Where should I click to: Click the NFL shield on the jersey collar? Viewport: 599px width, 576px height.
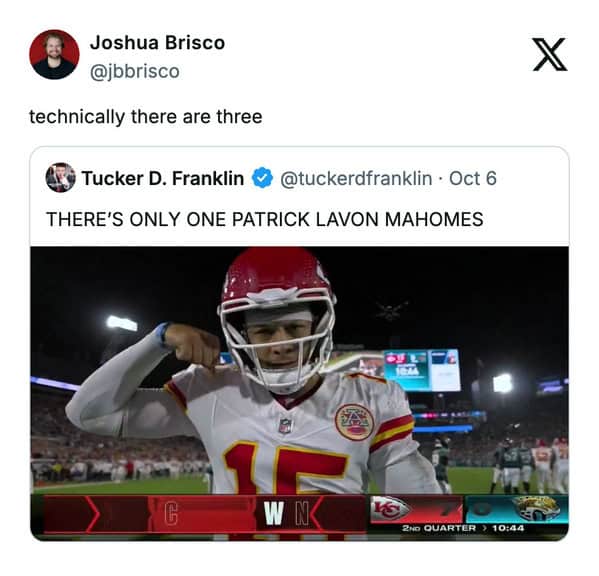pos(285,426)
